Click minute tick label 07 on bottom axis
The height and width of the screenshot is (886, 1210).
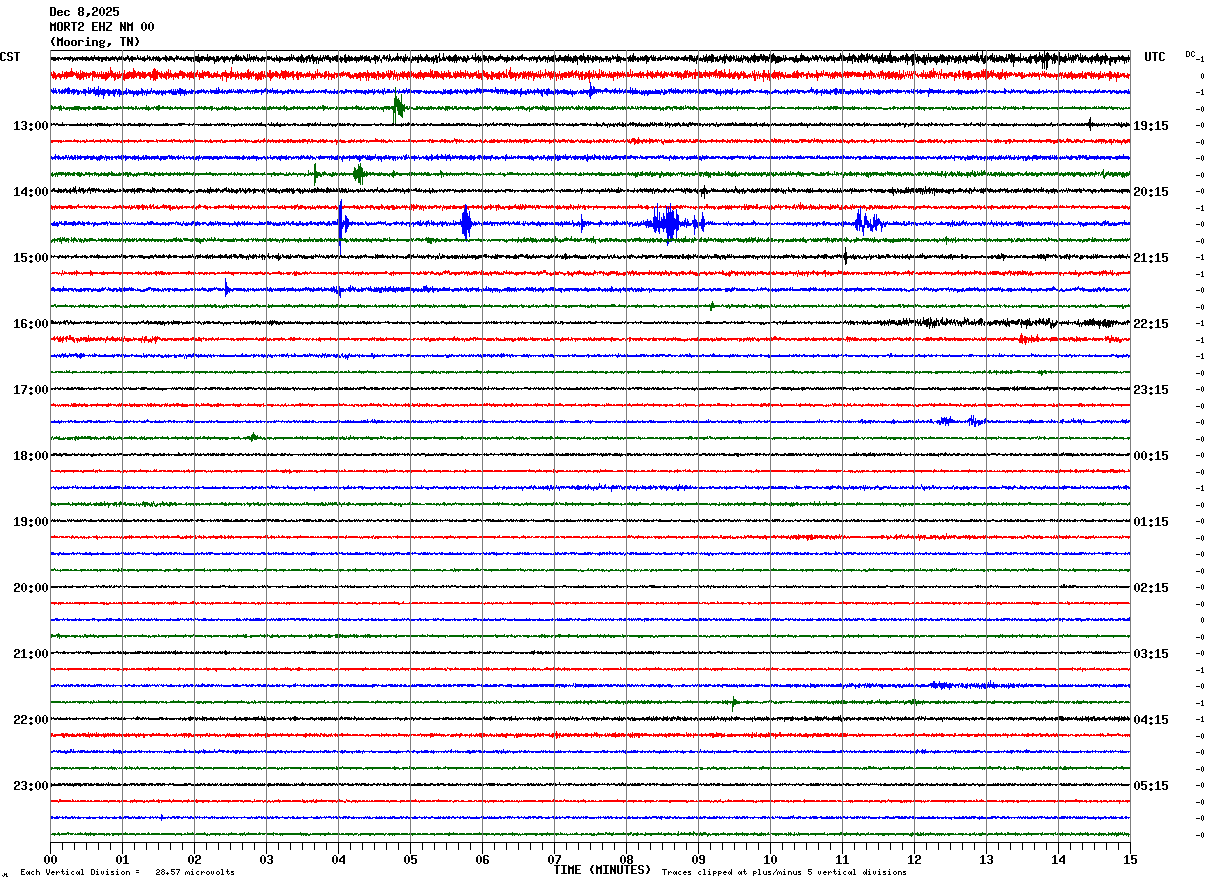click(x=554, y=860)
